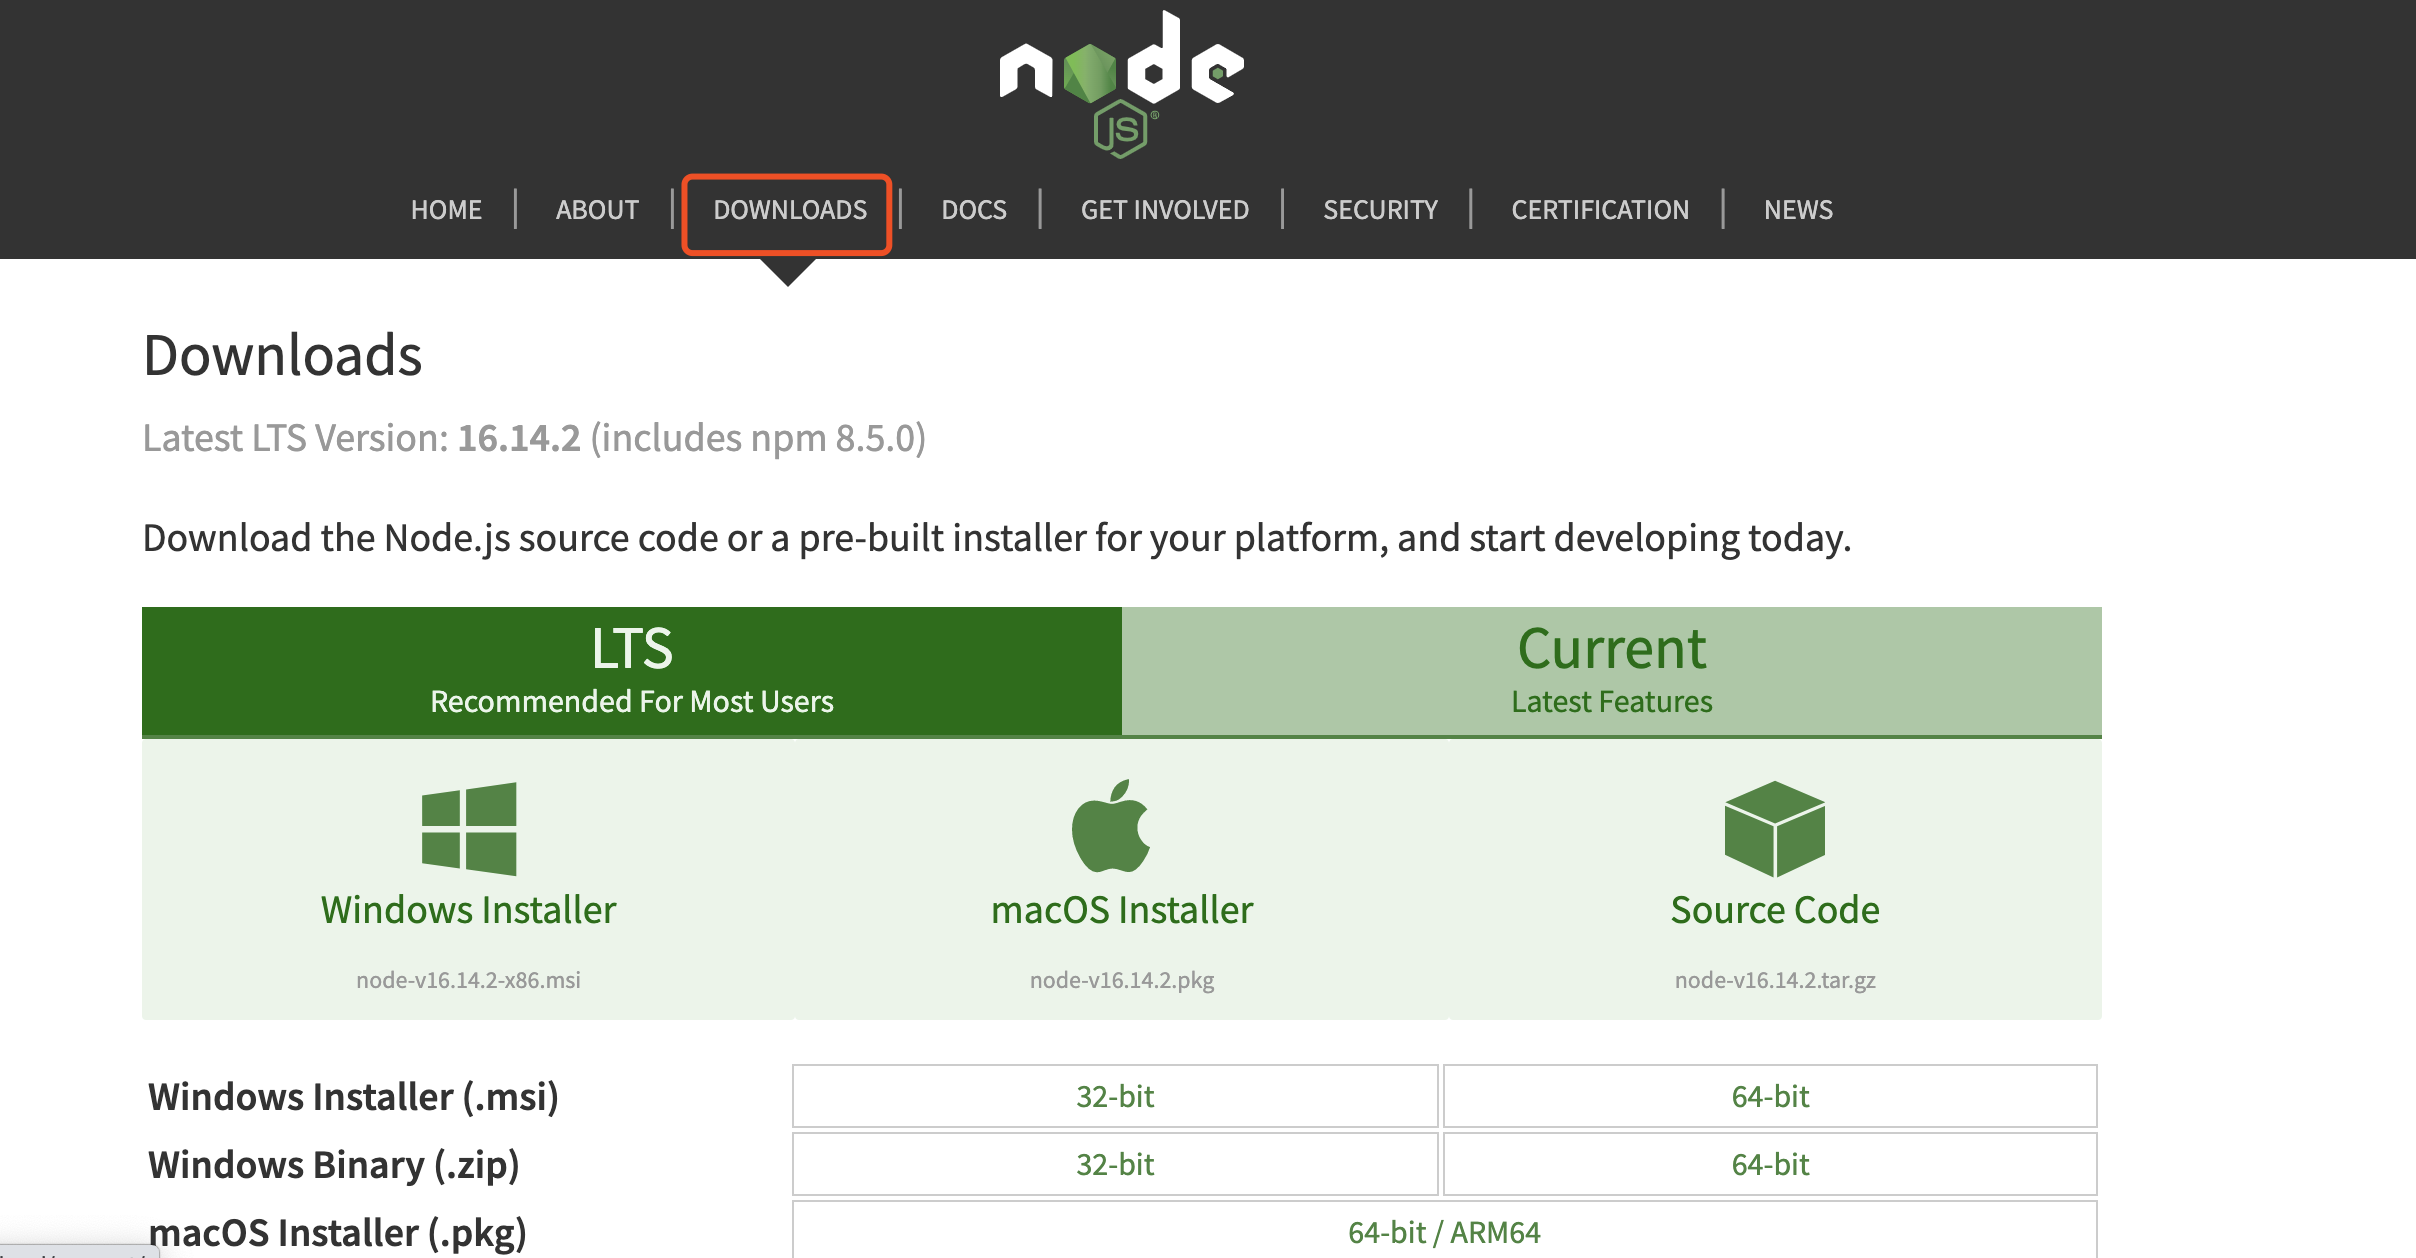
Task: Visit the Certification page
Action: click(1599, 210)
